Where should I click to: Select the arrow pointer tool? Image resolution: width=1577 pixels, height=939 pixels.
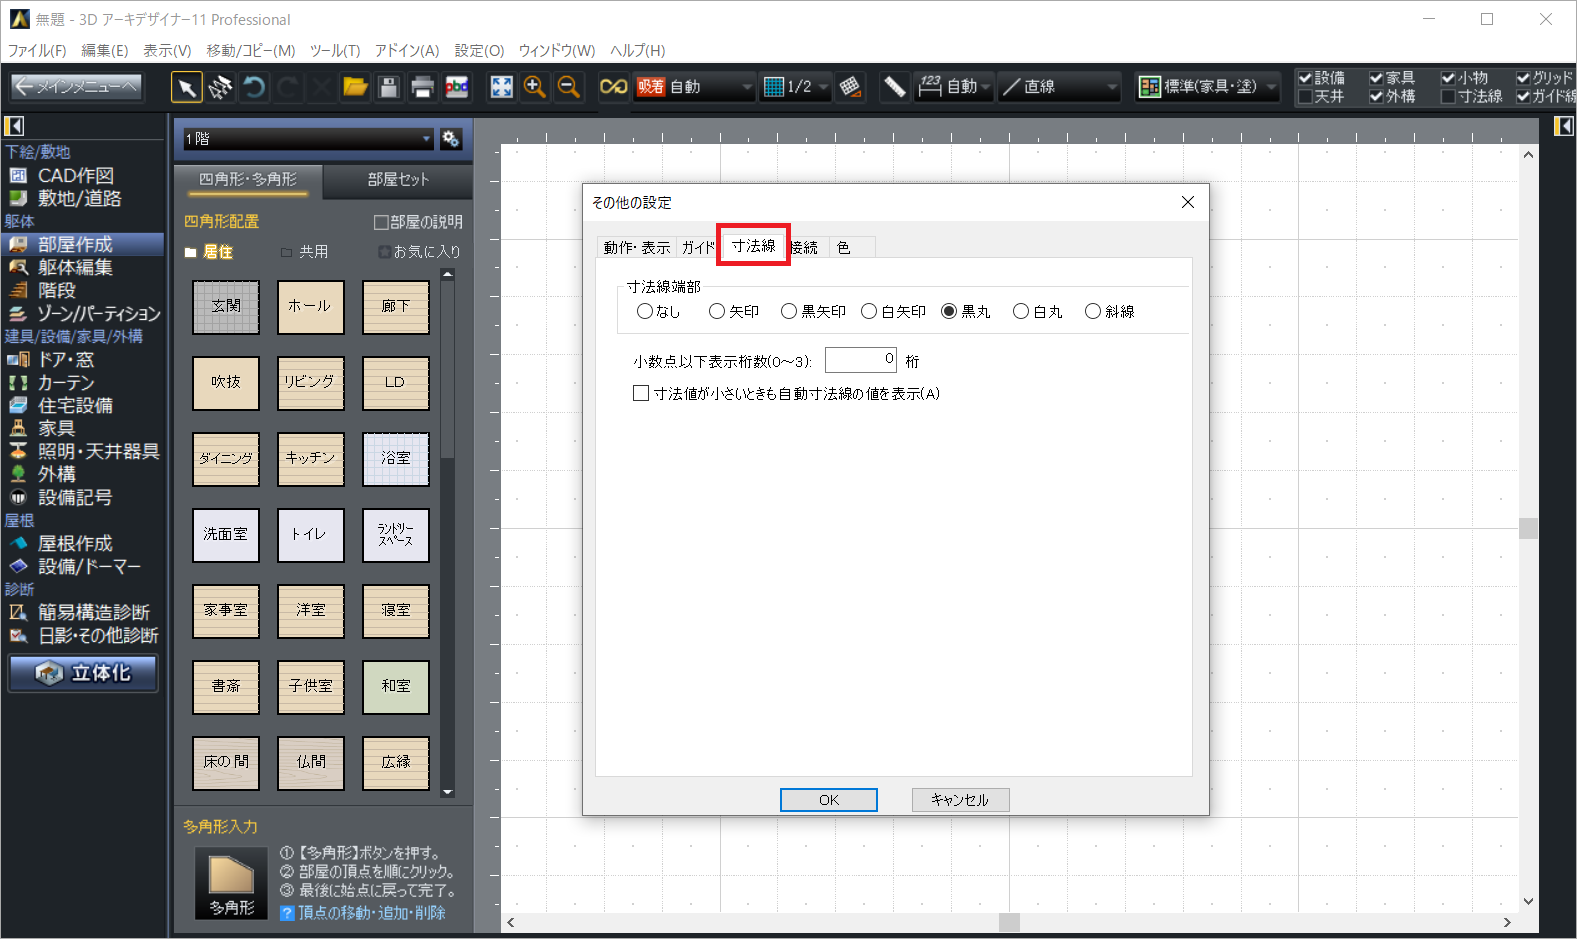point(186,88)
